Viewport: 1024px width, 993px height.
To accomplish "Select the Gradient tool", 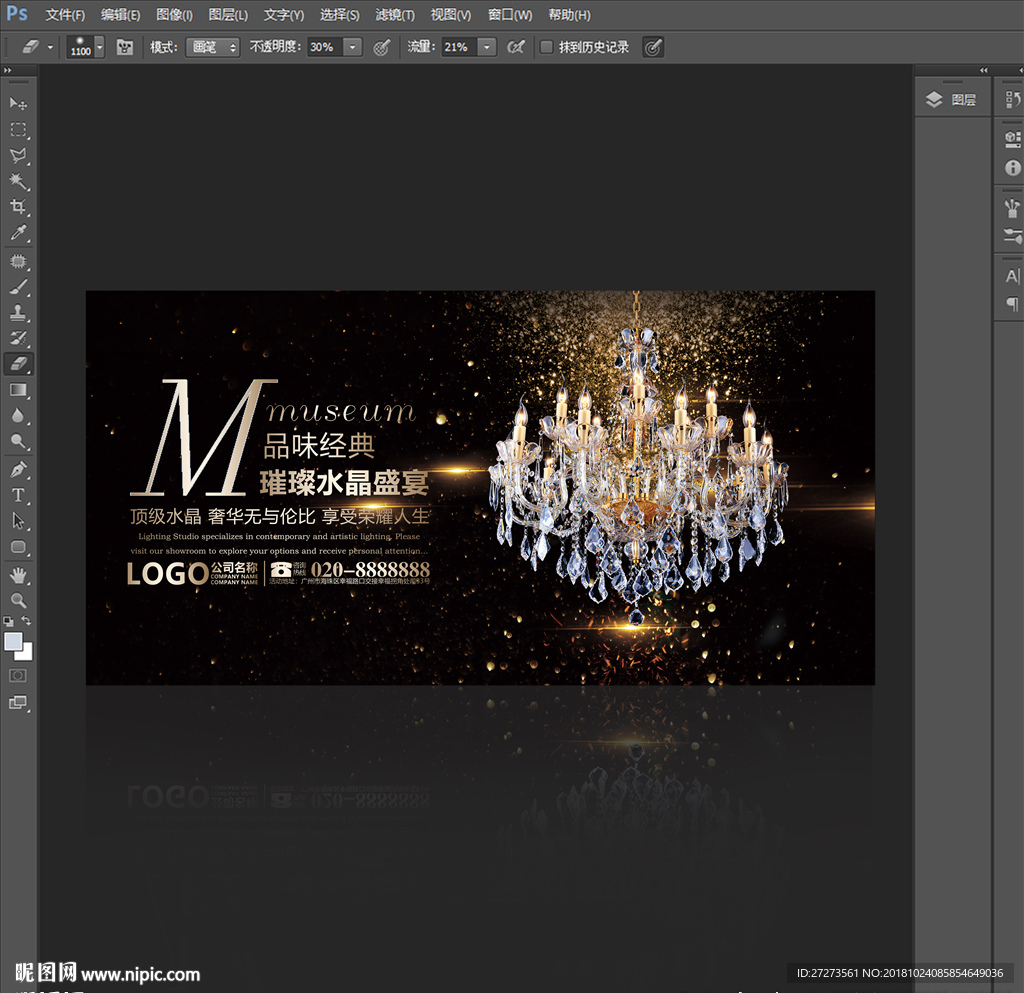I will [x=18, y=390].
